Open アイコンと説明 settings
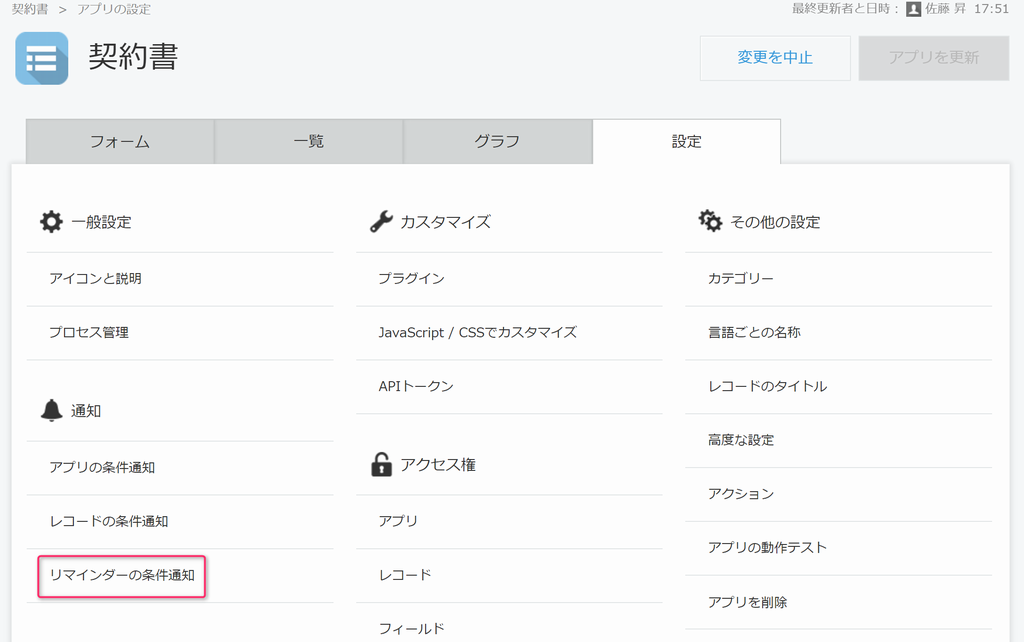1024x642 pixels. 95,278
